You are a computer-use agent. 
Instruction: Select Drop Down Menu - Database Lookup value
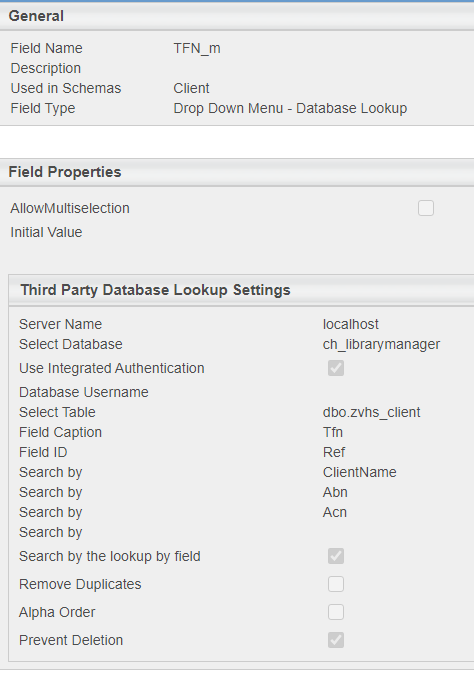pos(290,108)
